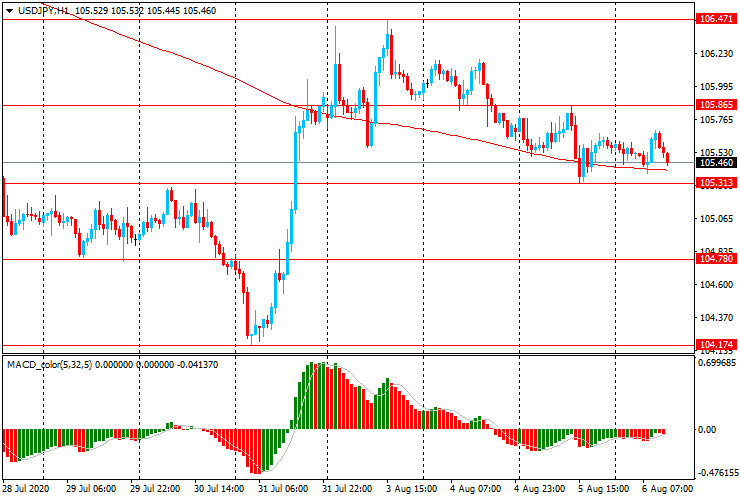The width and height of the screenshot is (740, 500).
Task: Click the 5 Aug 15:00 time label
Action: point(604,489)
